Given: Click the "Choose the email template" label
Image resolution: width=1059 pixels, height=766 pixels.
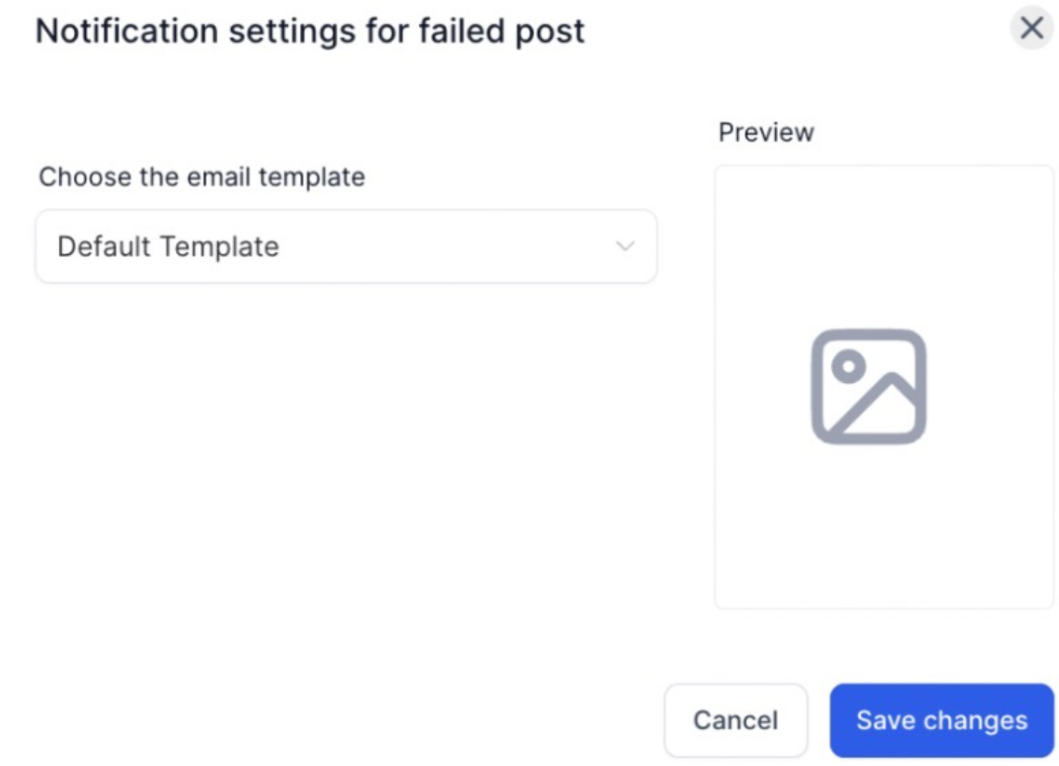Looking at the screenshot, I should pyautogui.click(x=202, y=177).
